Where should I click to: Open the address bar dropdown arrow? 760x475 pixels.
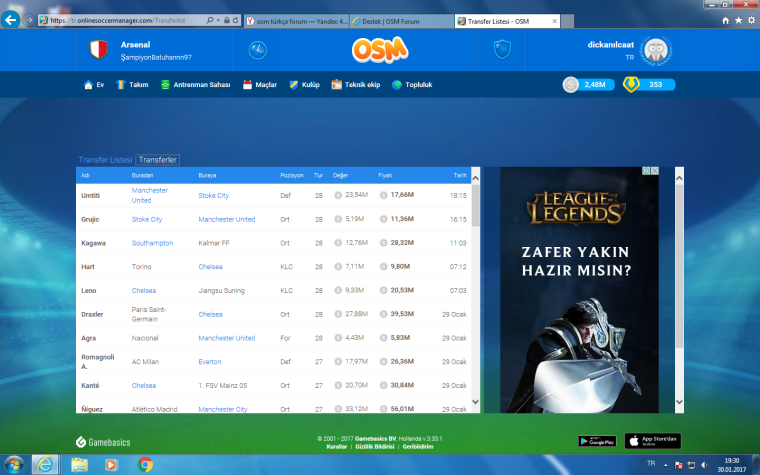click(218, 20)
